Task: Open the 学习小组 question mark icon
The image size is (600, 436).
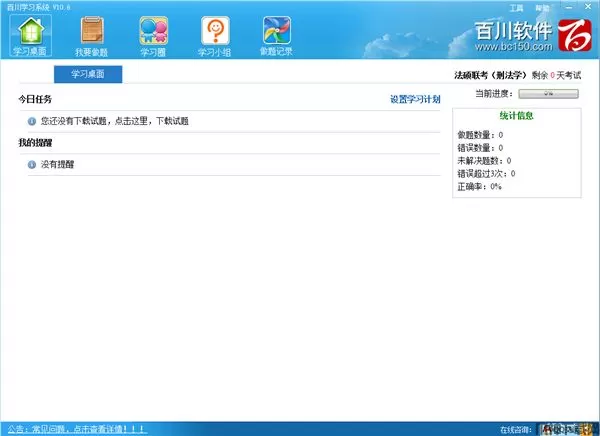Action: [x=215, y=33]
